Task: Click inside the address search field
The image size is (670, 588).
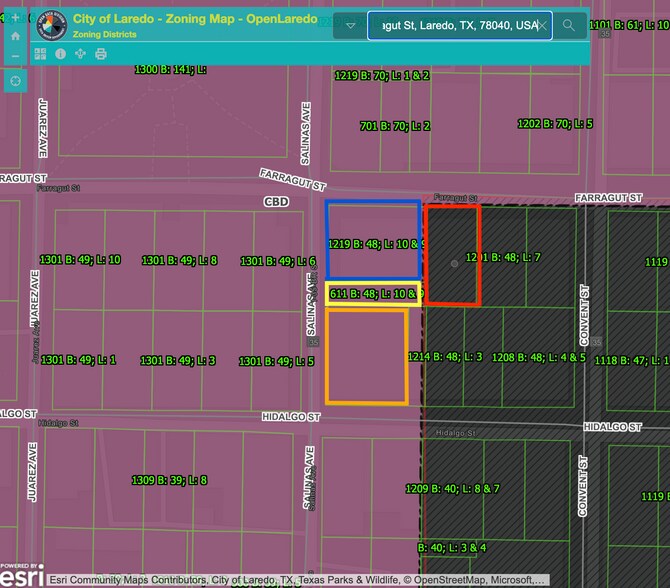Action: pos(450,26)
